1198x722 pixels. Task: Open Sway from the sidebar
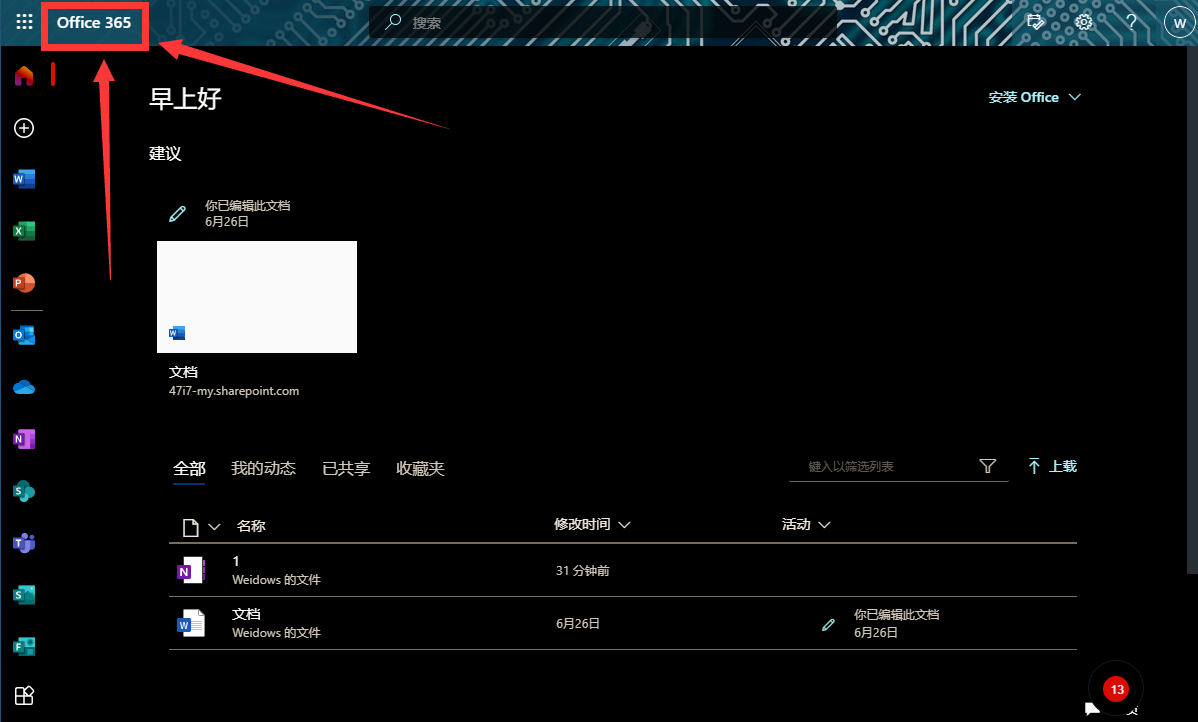tap(24, 595)
